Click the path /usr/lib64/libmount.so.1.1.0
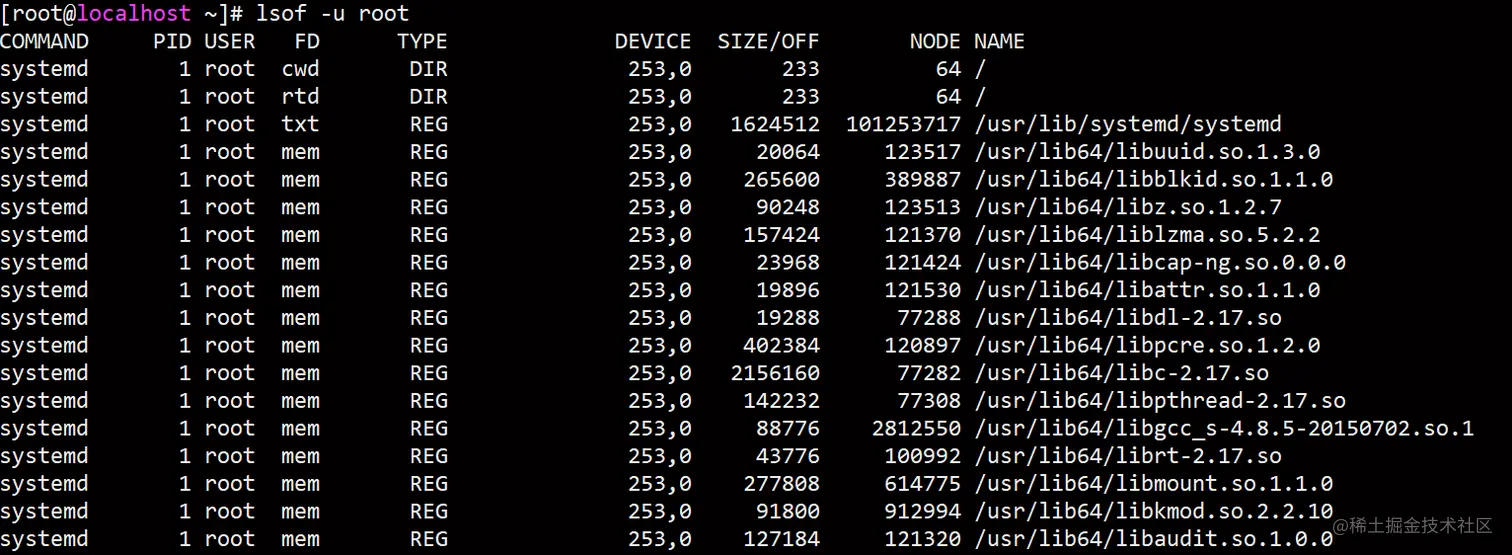 (1153, 484)
